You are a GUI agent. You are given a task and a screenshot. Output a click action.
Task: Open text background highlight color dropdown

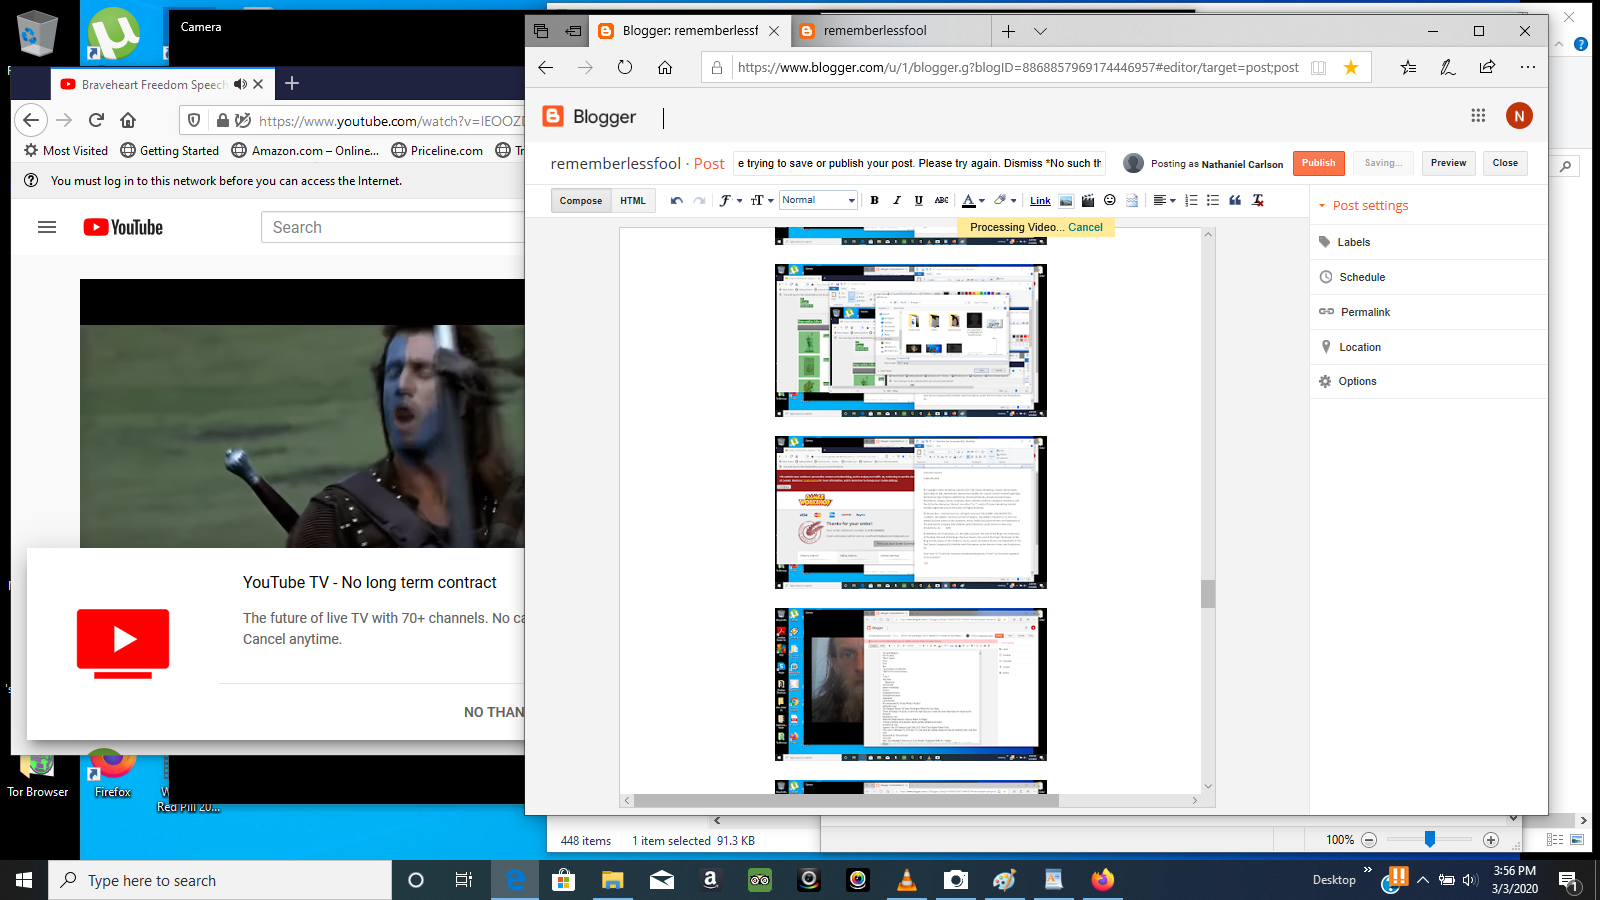tap(1005, 200)
